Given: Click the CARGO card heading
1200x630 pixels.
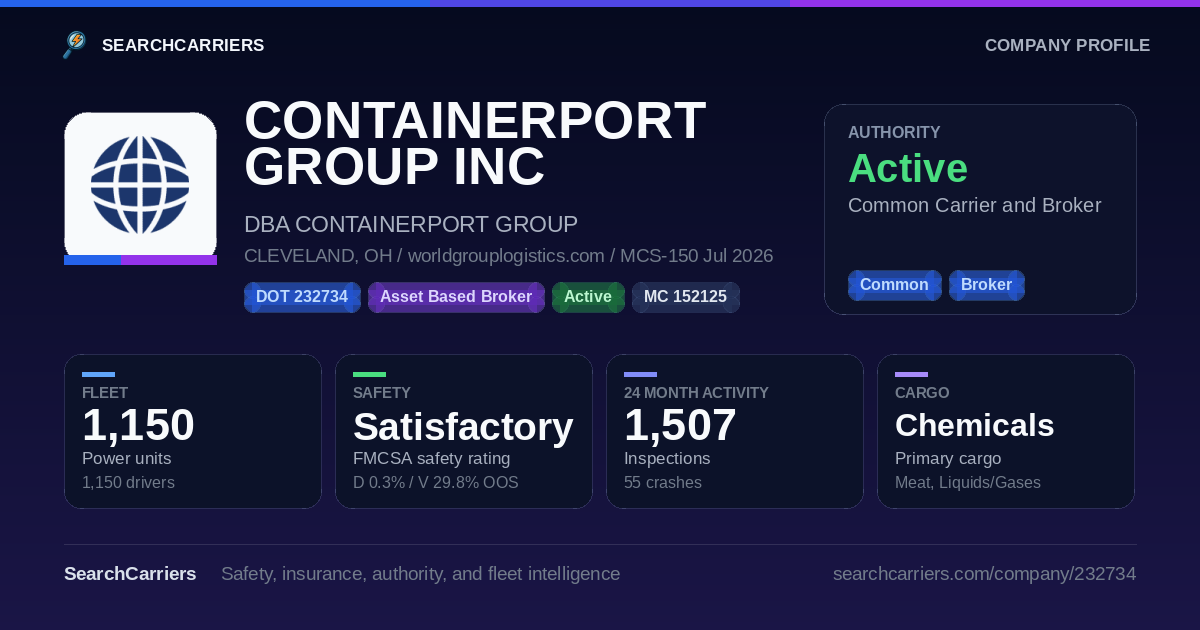Looking at the screenshot, I should click(922, 393).
